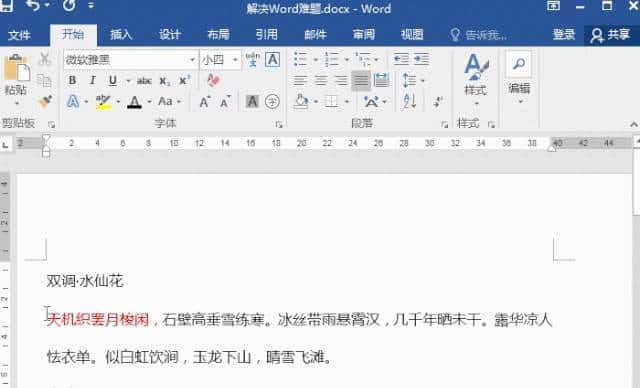This screenshot has width=640, height=388.
Task: Open the 文件 menu tab
Action: click(x=19, y=35)
